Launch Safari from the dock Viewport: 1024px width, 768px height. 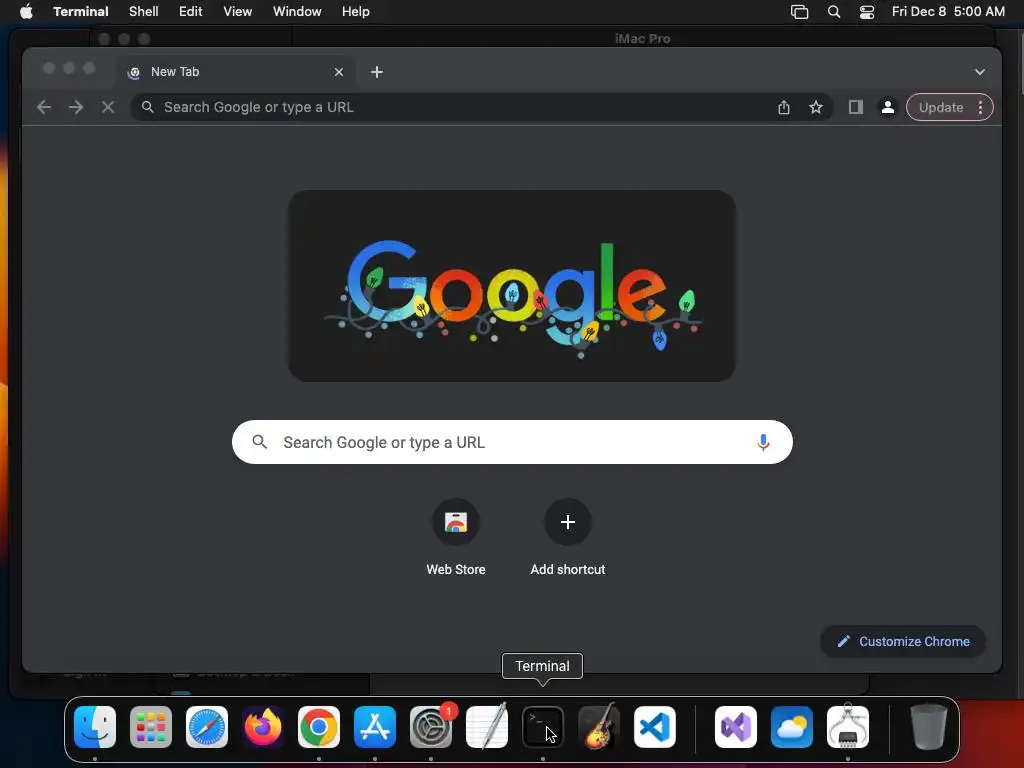(x=207, y=727)
